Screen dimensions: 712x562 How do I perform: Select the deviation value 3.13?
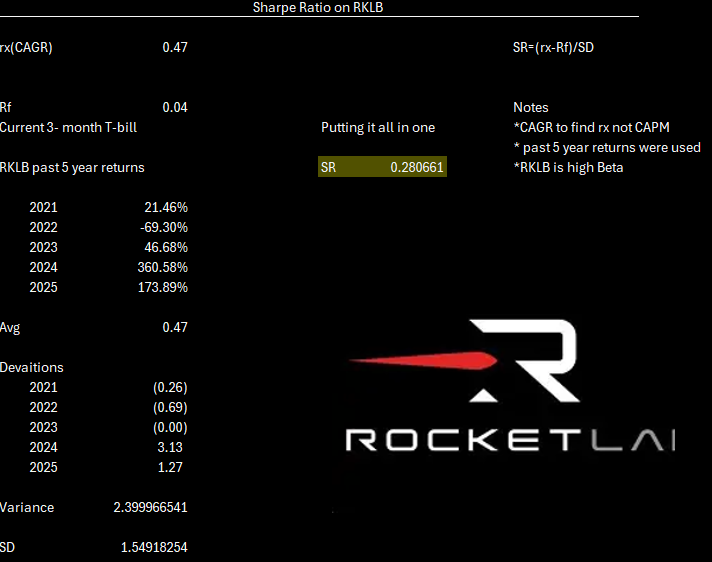(x=170, y=447)
